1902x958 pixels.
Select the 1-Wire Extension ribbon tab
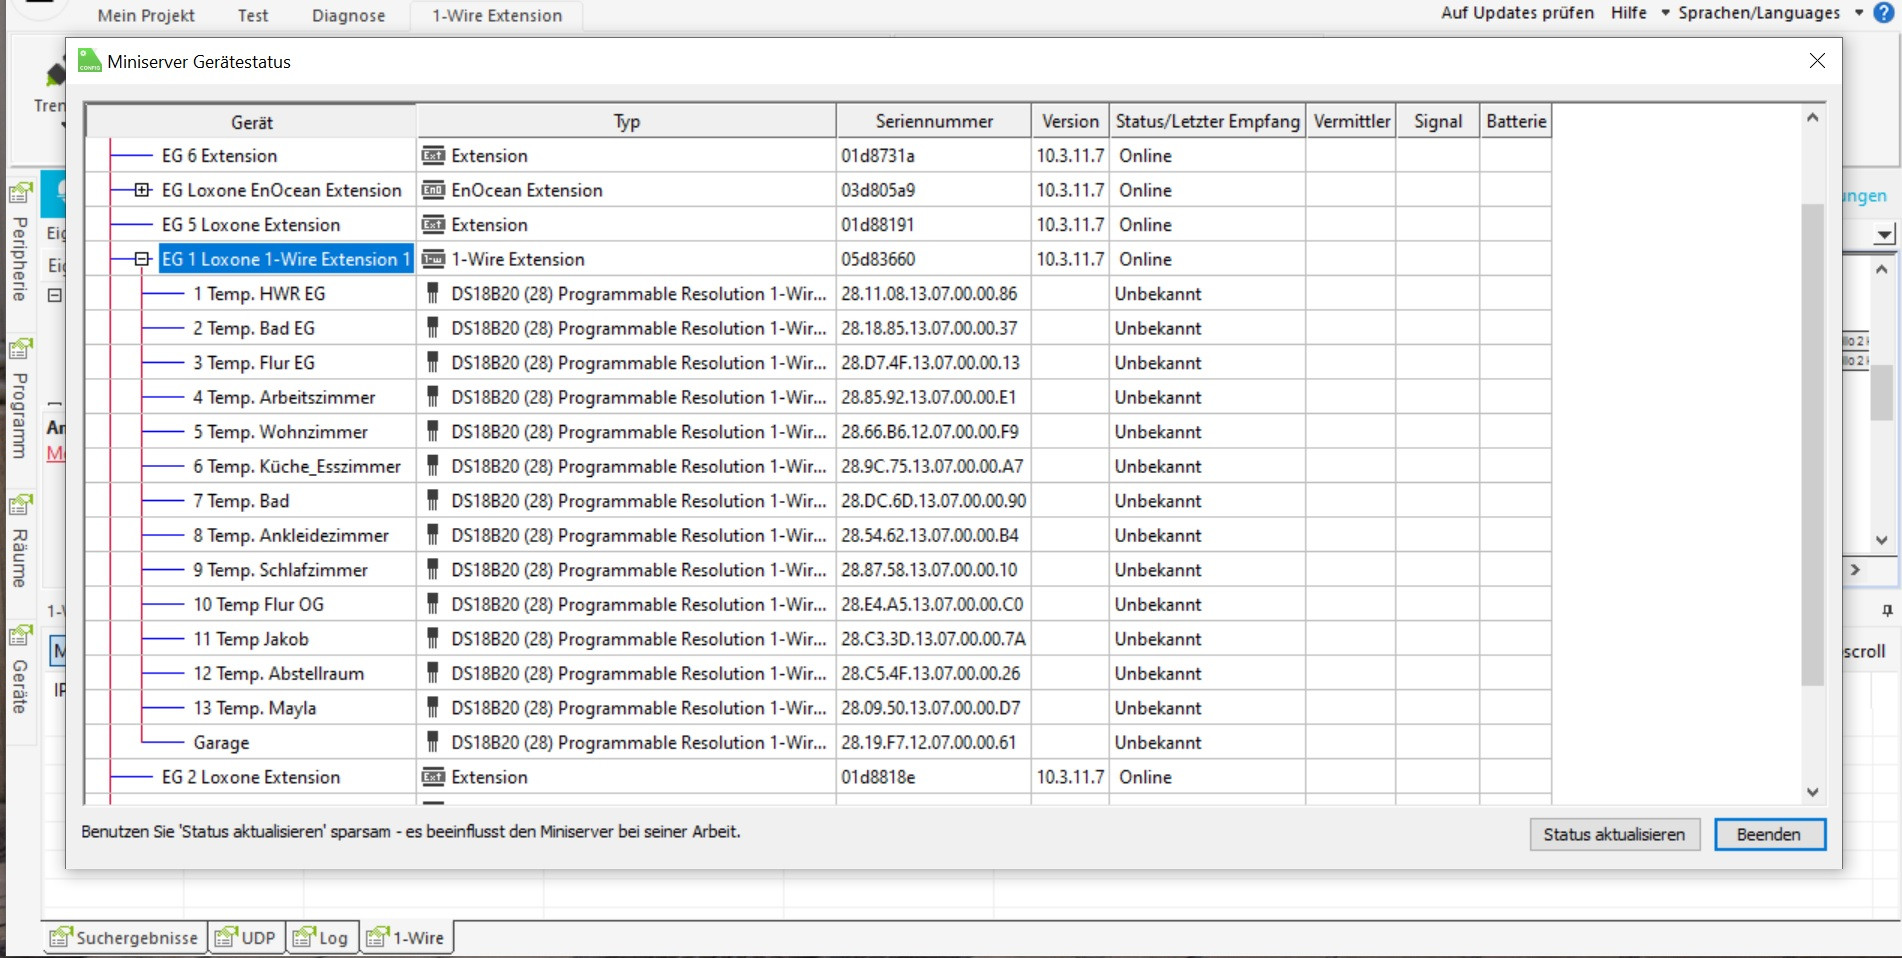pos(497,16)
